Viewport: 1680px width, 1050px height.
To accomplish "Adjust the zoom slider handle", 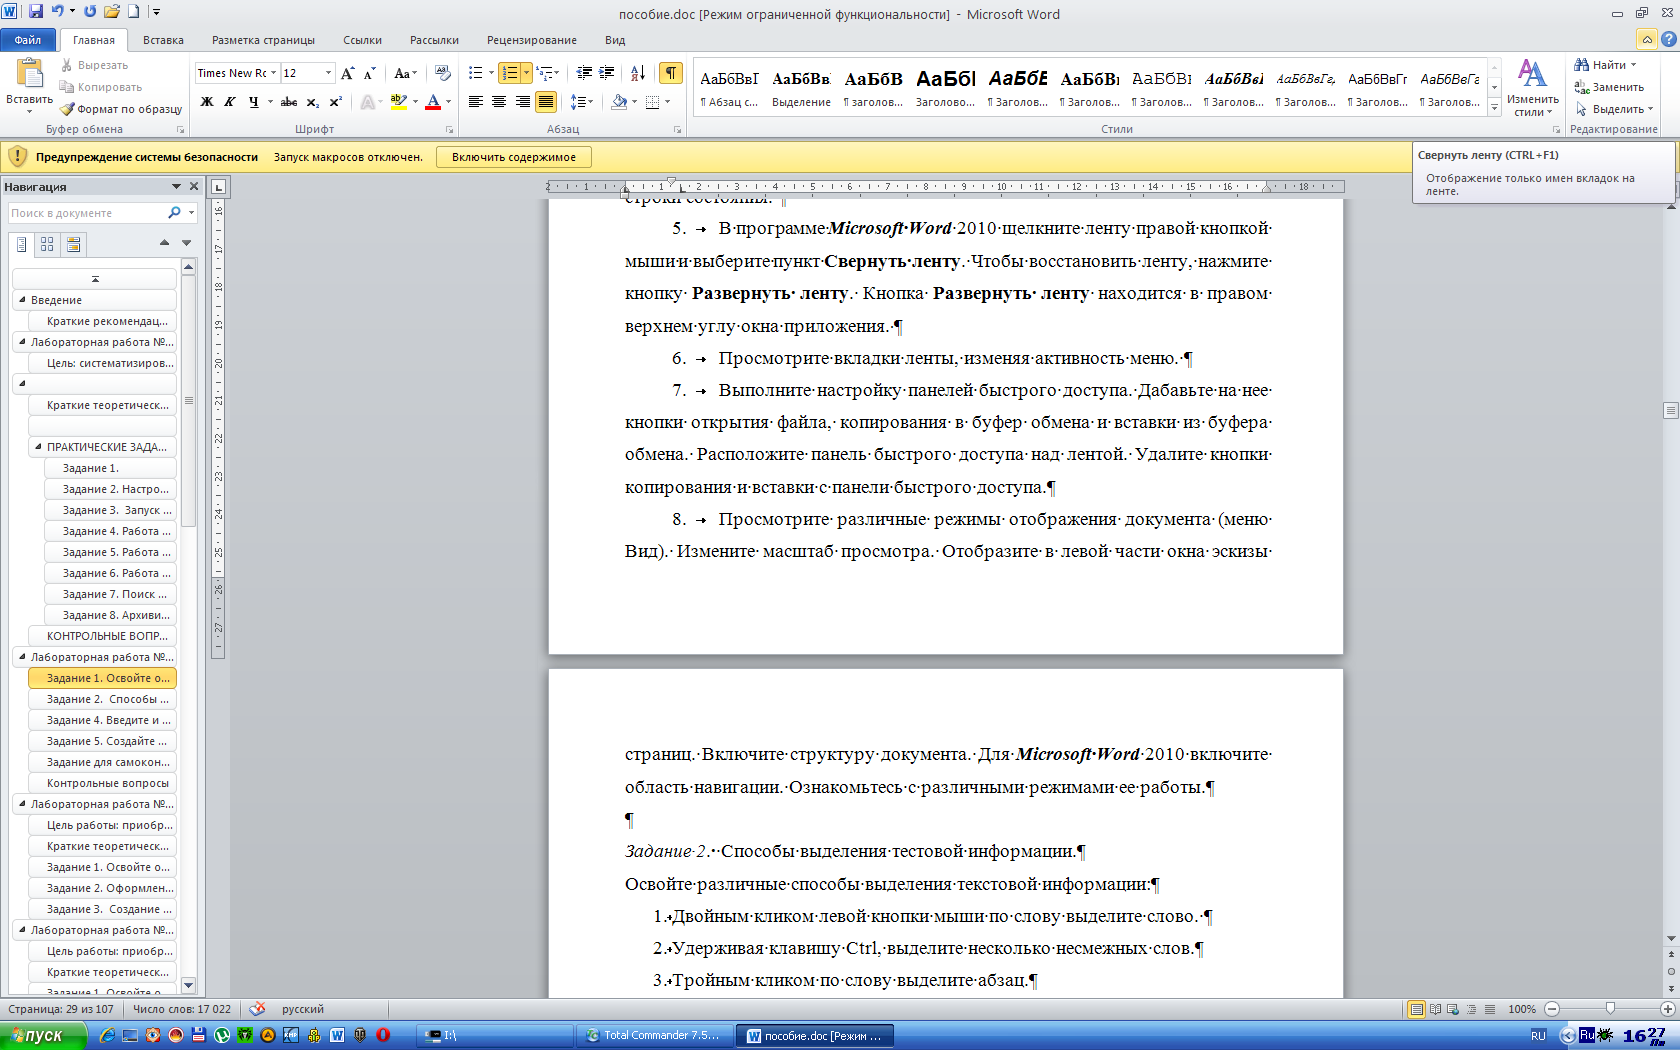I will [1610, 1009].
